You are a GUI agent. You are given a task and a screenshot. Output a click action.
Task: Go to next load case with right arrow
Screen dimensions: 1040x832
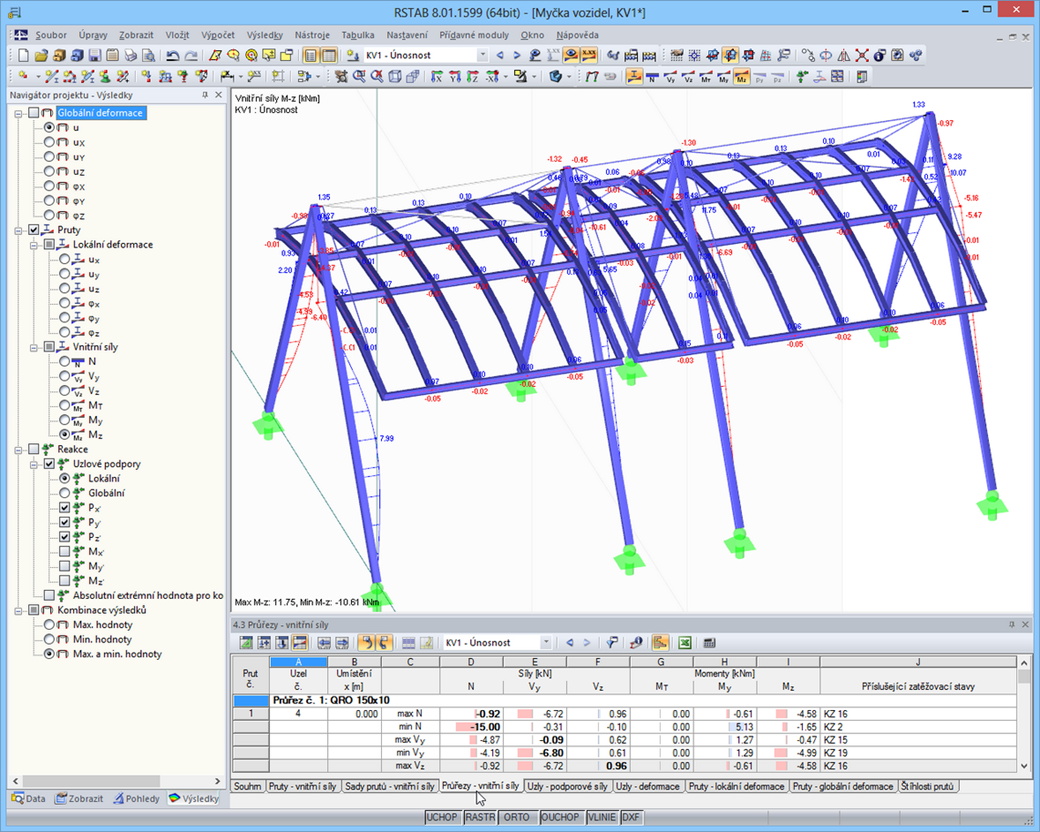pyautogui.click(x=517, y=55)
